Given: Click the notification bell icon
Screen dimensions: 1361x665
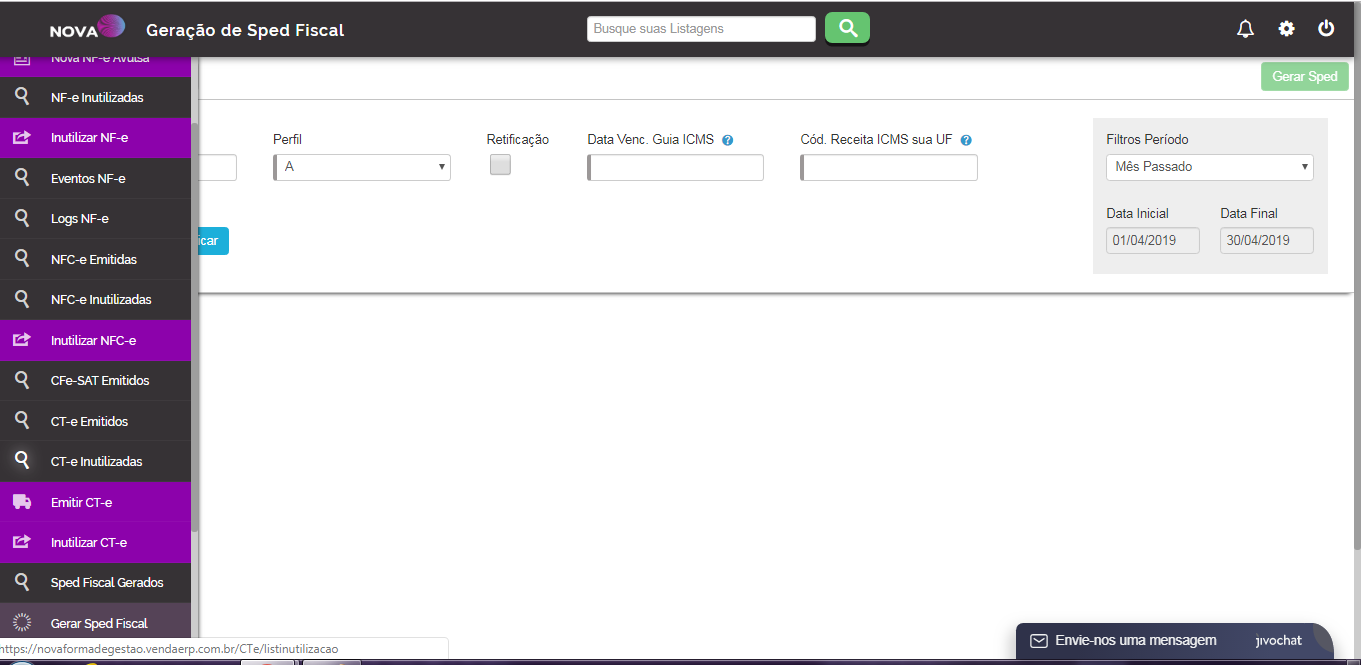Looking at the screenshot, I should point(1245,29).
